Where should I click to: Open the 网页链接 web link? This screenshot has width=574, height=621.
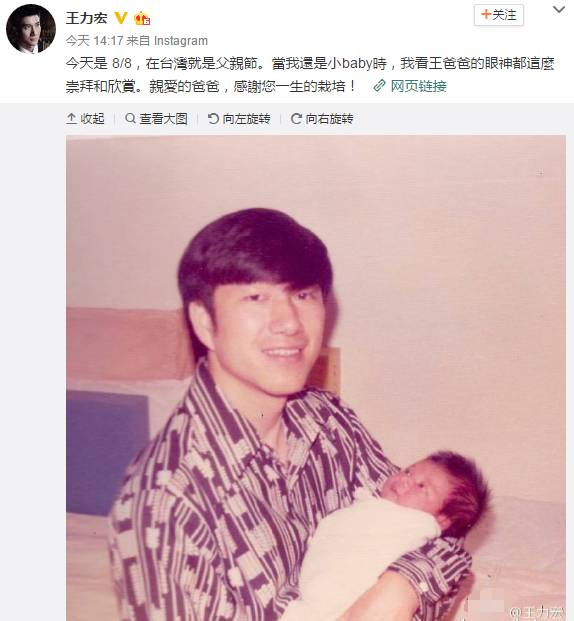418,86
